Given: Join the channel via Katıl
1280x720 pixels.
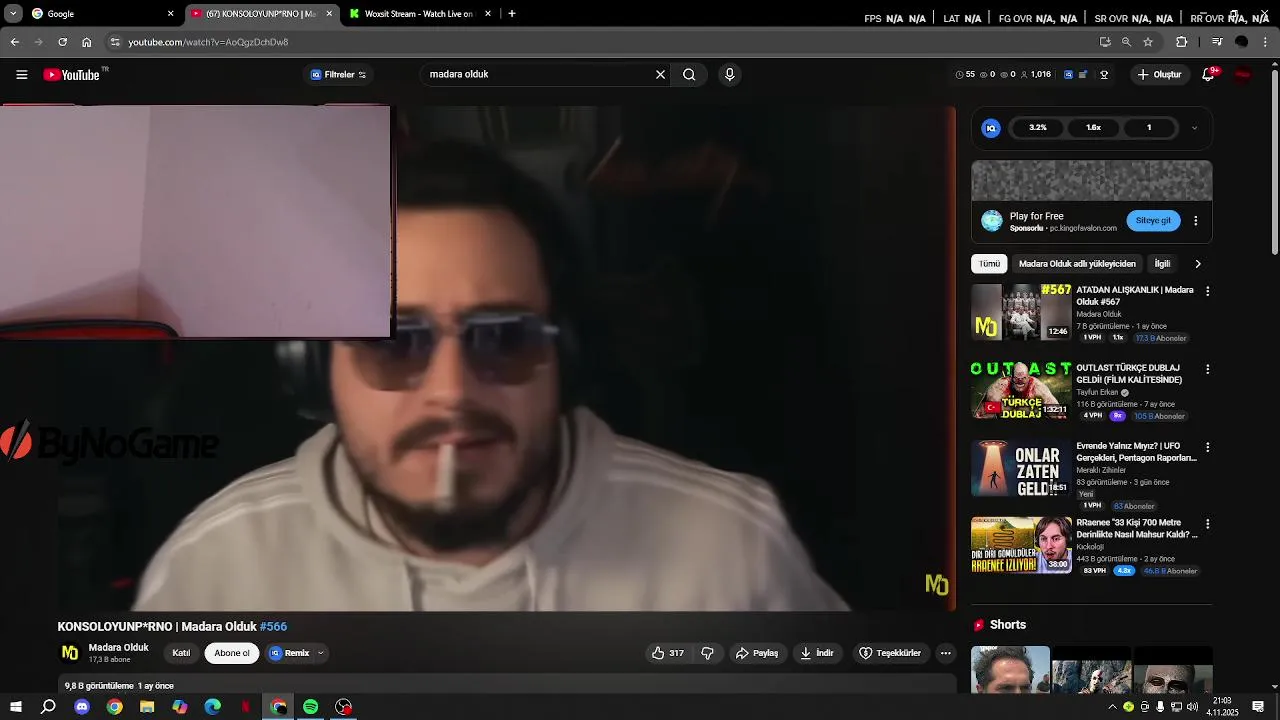Looking at the screenshot, I should [181, 653].
